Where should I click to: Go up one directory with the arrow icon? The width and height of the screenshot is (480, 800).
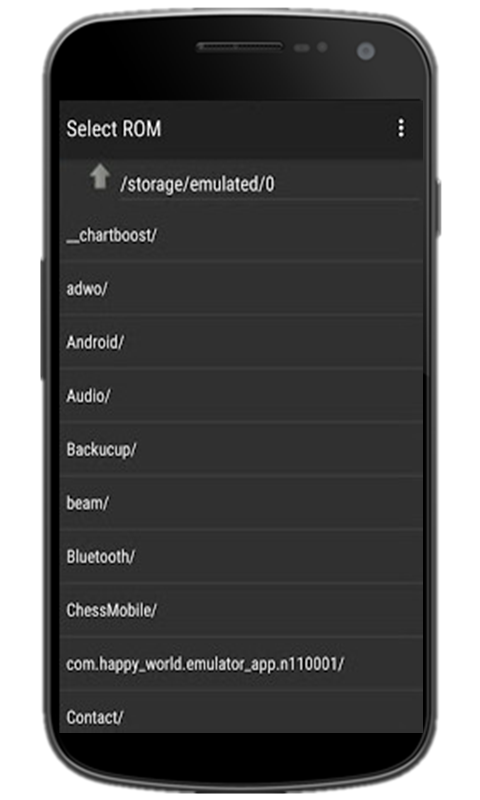click(100, 177)
